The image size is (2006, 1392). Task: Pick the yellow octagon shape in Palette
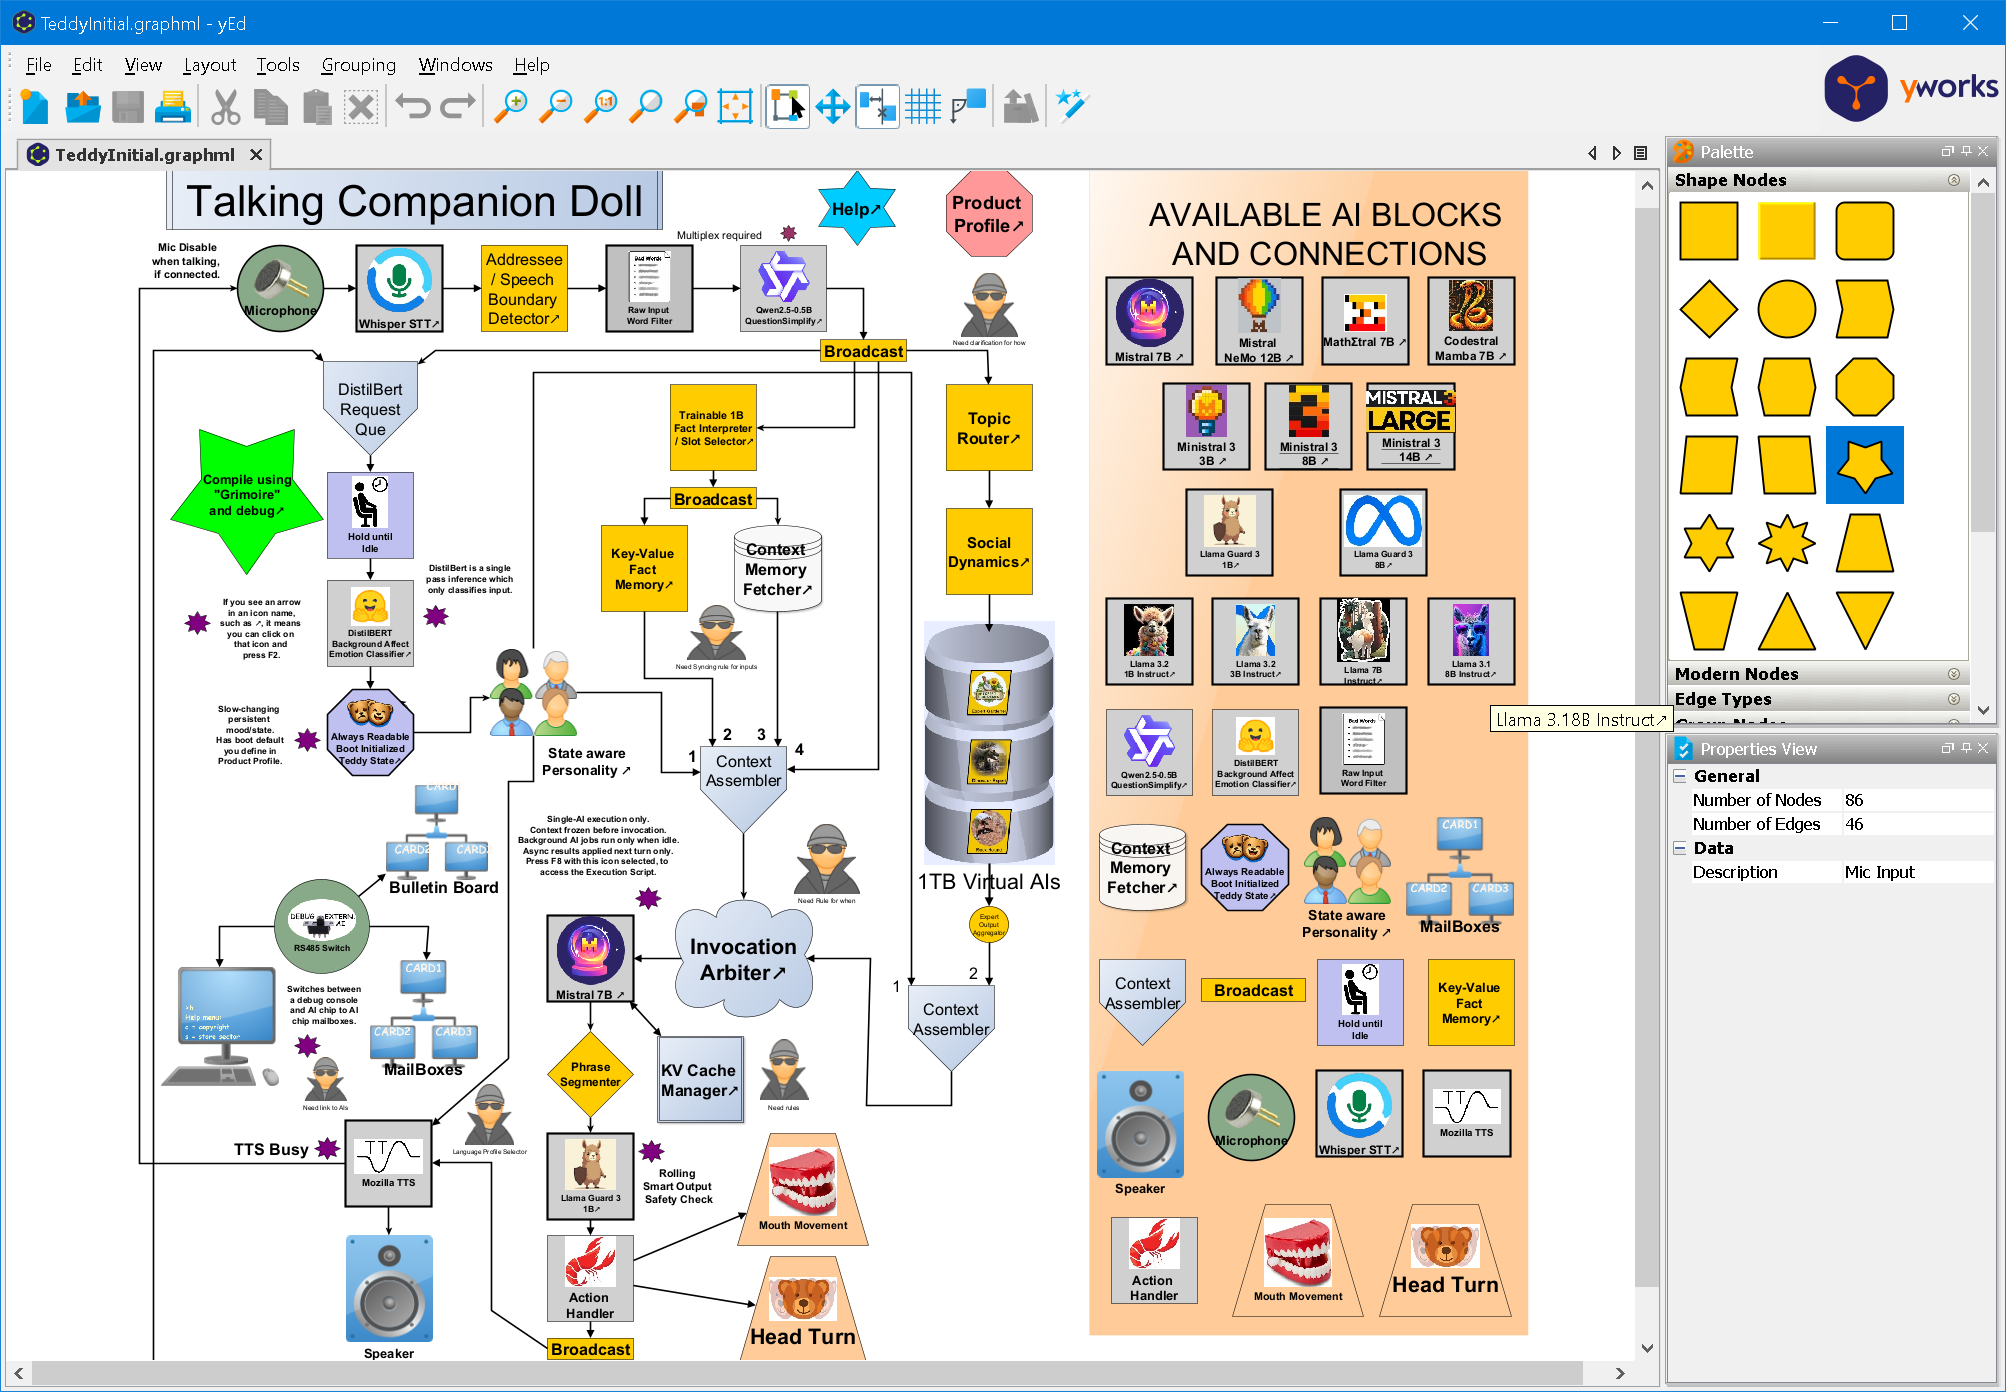tap(1865, 387)
